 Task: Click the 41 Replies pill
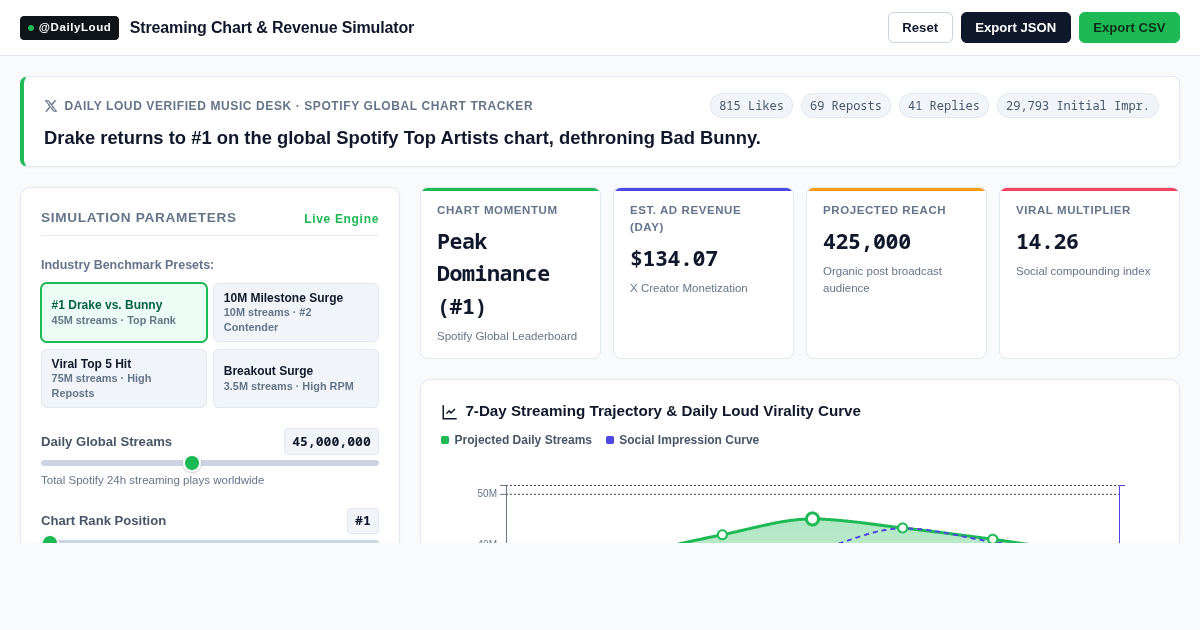pos(944,106)
